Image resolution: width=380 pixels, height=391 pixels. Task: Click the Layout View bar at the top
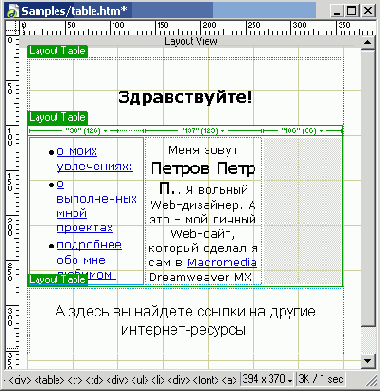[191, 41]
